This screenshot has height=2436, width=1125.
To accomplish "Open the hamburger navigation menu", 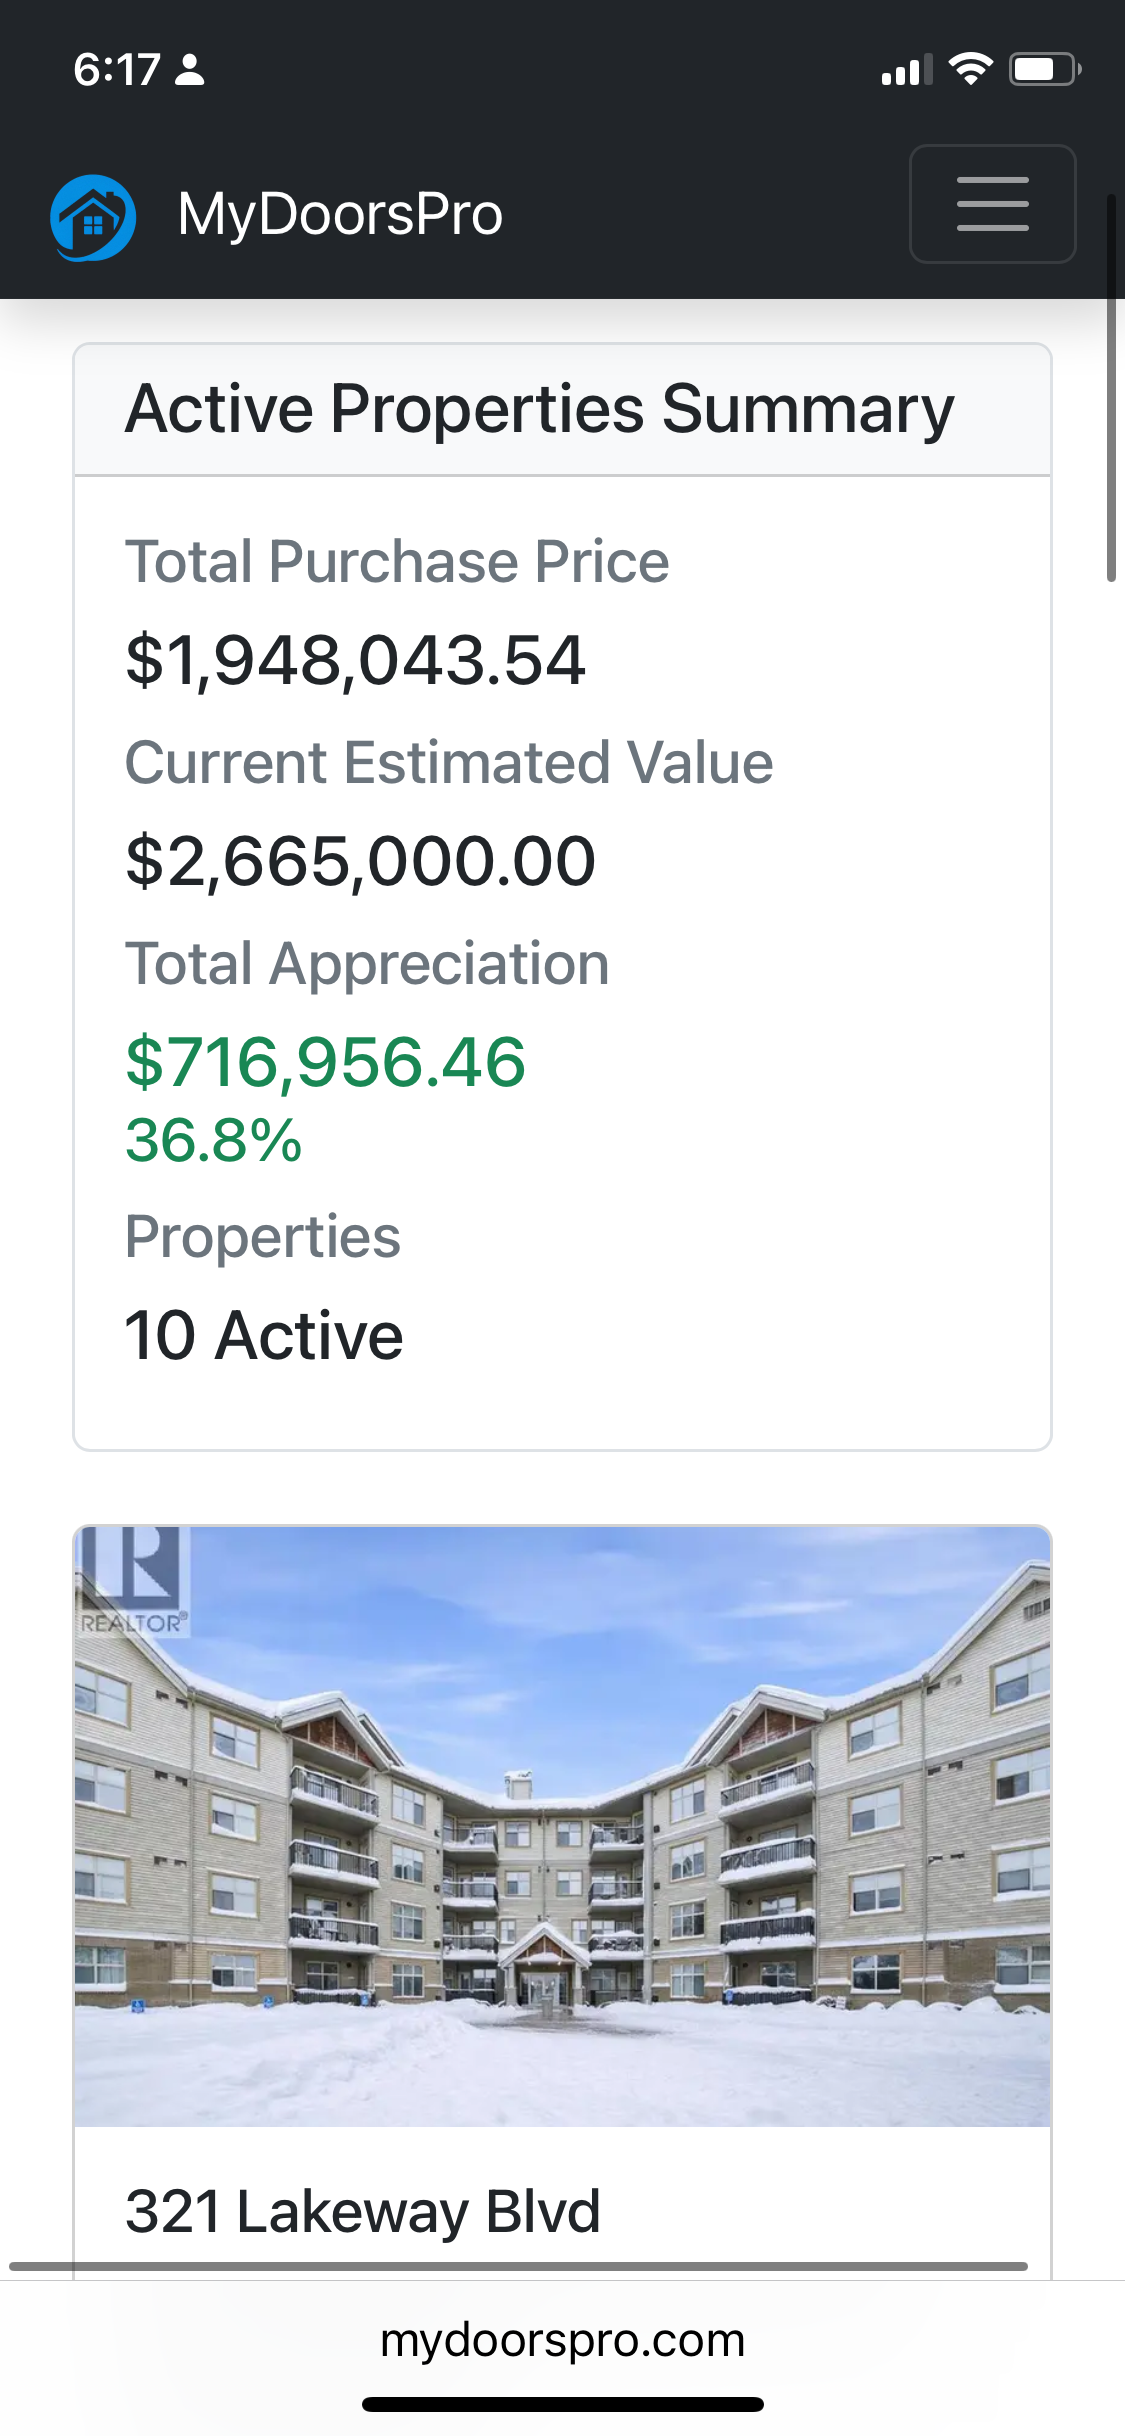I will (x=992, y=204).
